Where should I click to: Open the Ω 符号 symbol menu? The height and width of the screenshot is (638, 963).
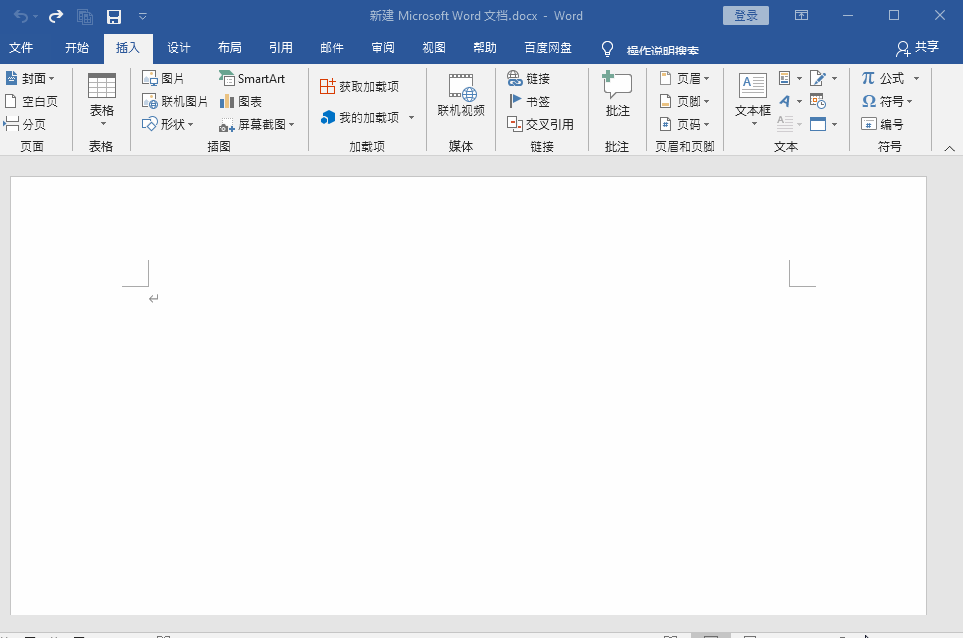point(887,101)
